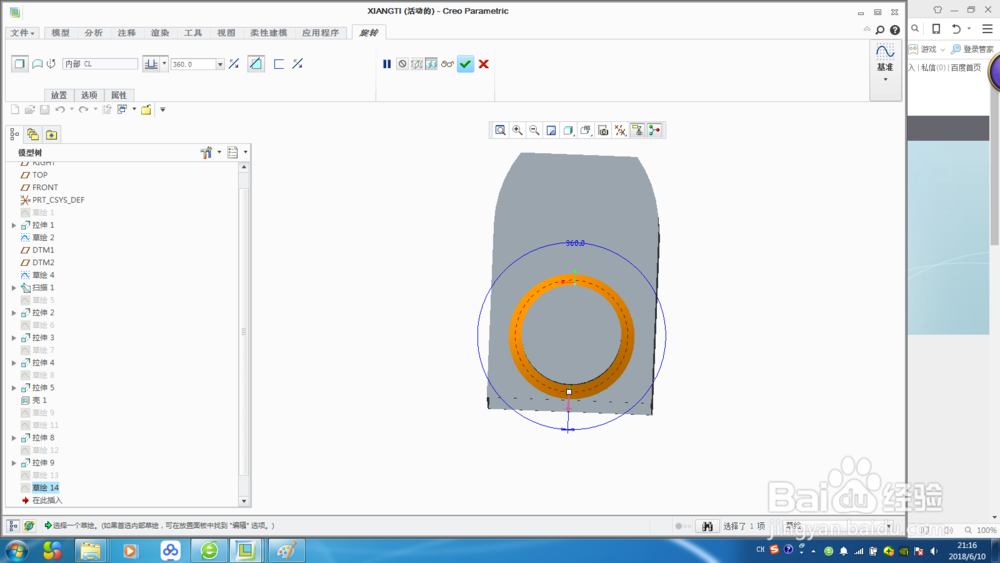Switch to the 分析 ribbon tab
Viewport: 1000px width, 563px height.
point(94,33)
